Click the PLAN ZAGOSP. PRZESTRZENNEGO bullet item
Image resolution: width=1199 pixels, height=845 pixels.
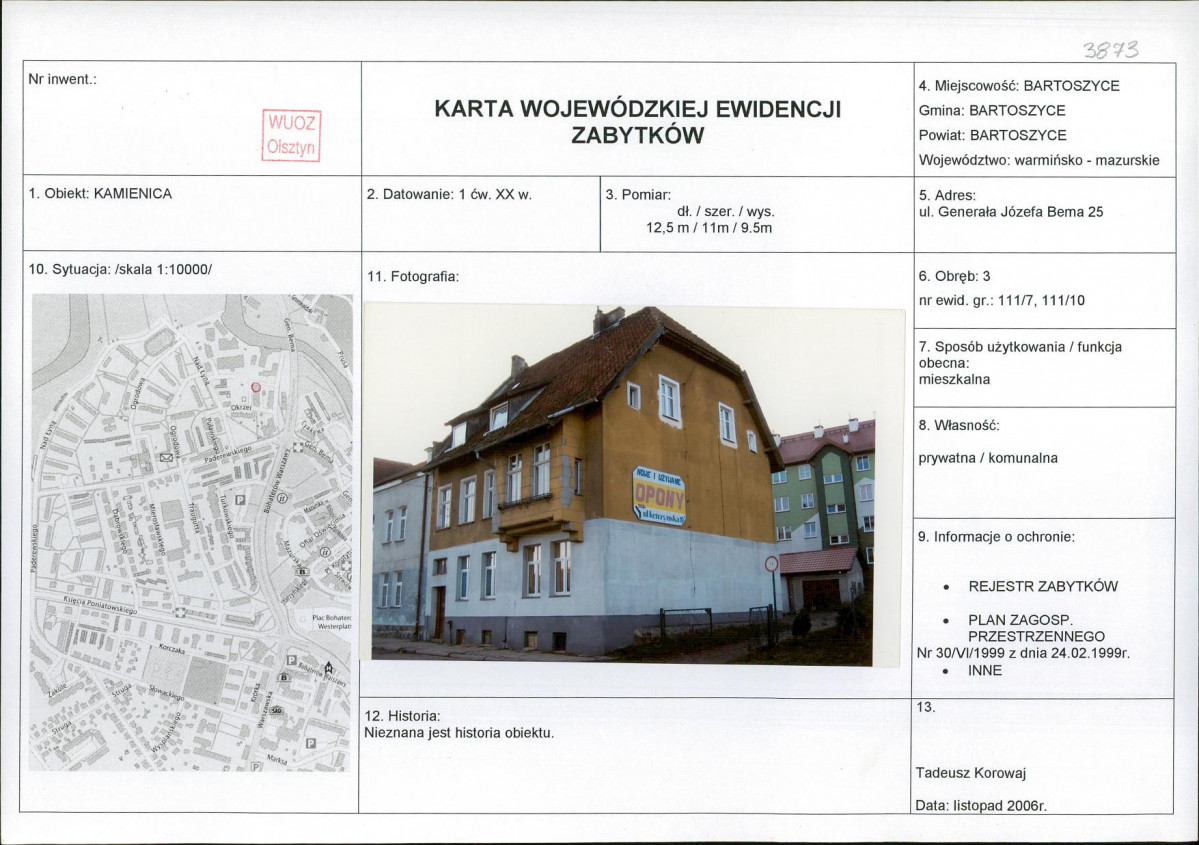point(1036,629)
